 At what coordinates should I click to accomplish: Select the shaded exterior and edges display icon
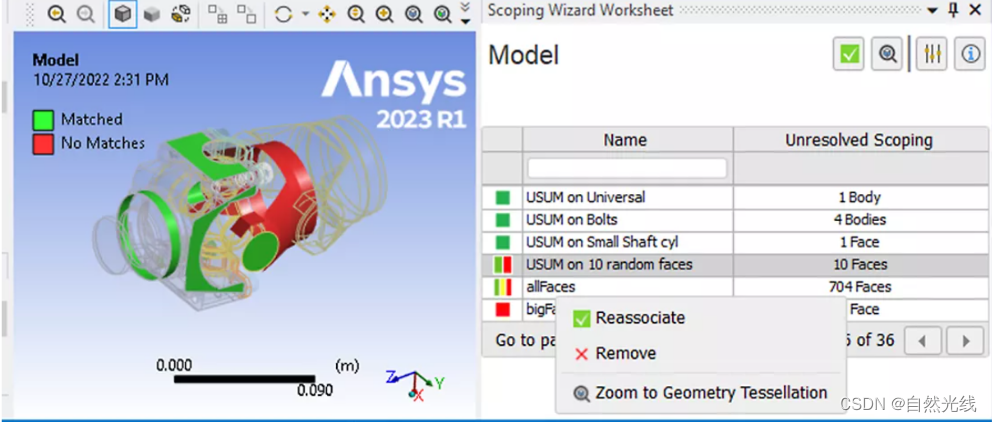coord(123,14)
